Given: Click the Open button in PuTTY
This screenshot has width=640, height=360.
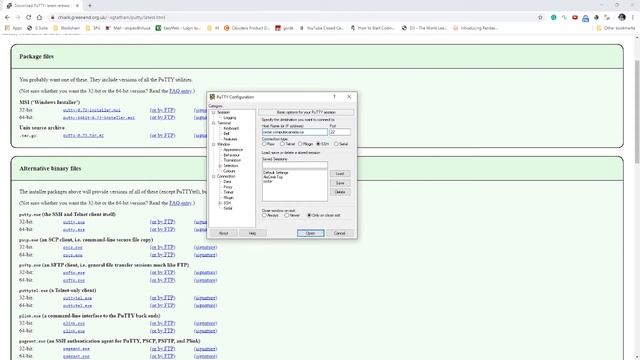Looking at the screenshot, I should pos(311,233).
